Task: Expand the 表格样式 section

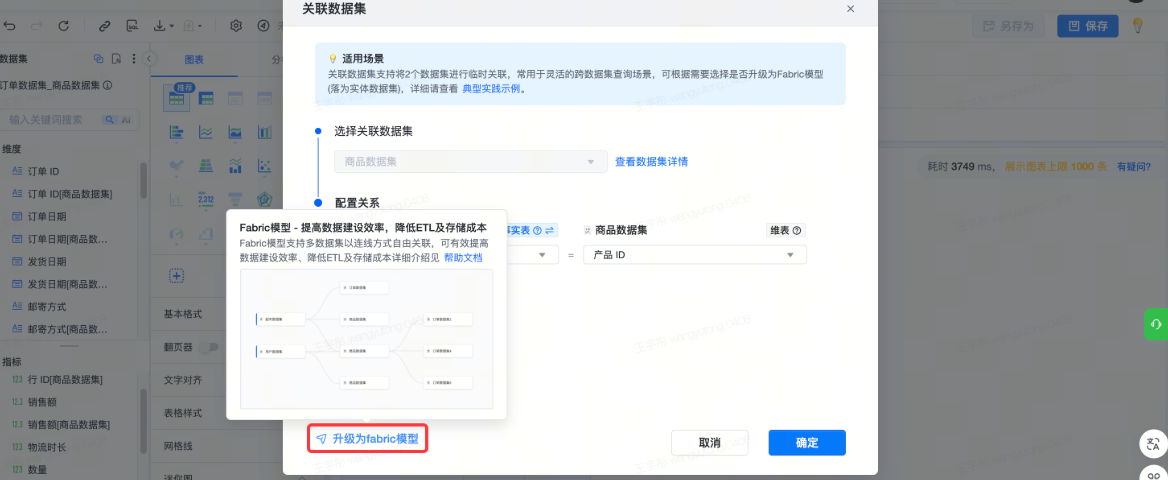Action: click(x=183, y=413)
